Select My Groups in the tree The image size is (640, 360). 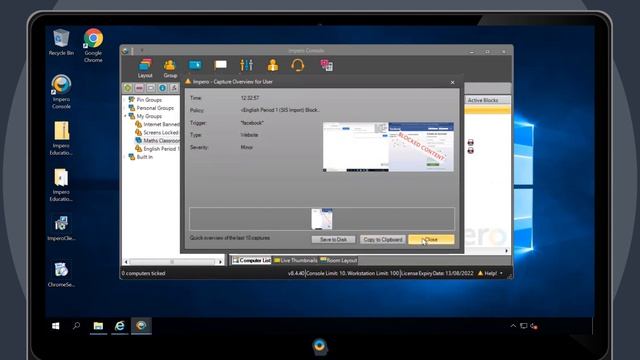click(149, 116)
